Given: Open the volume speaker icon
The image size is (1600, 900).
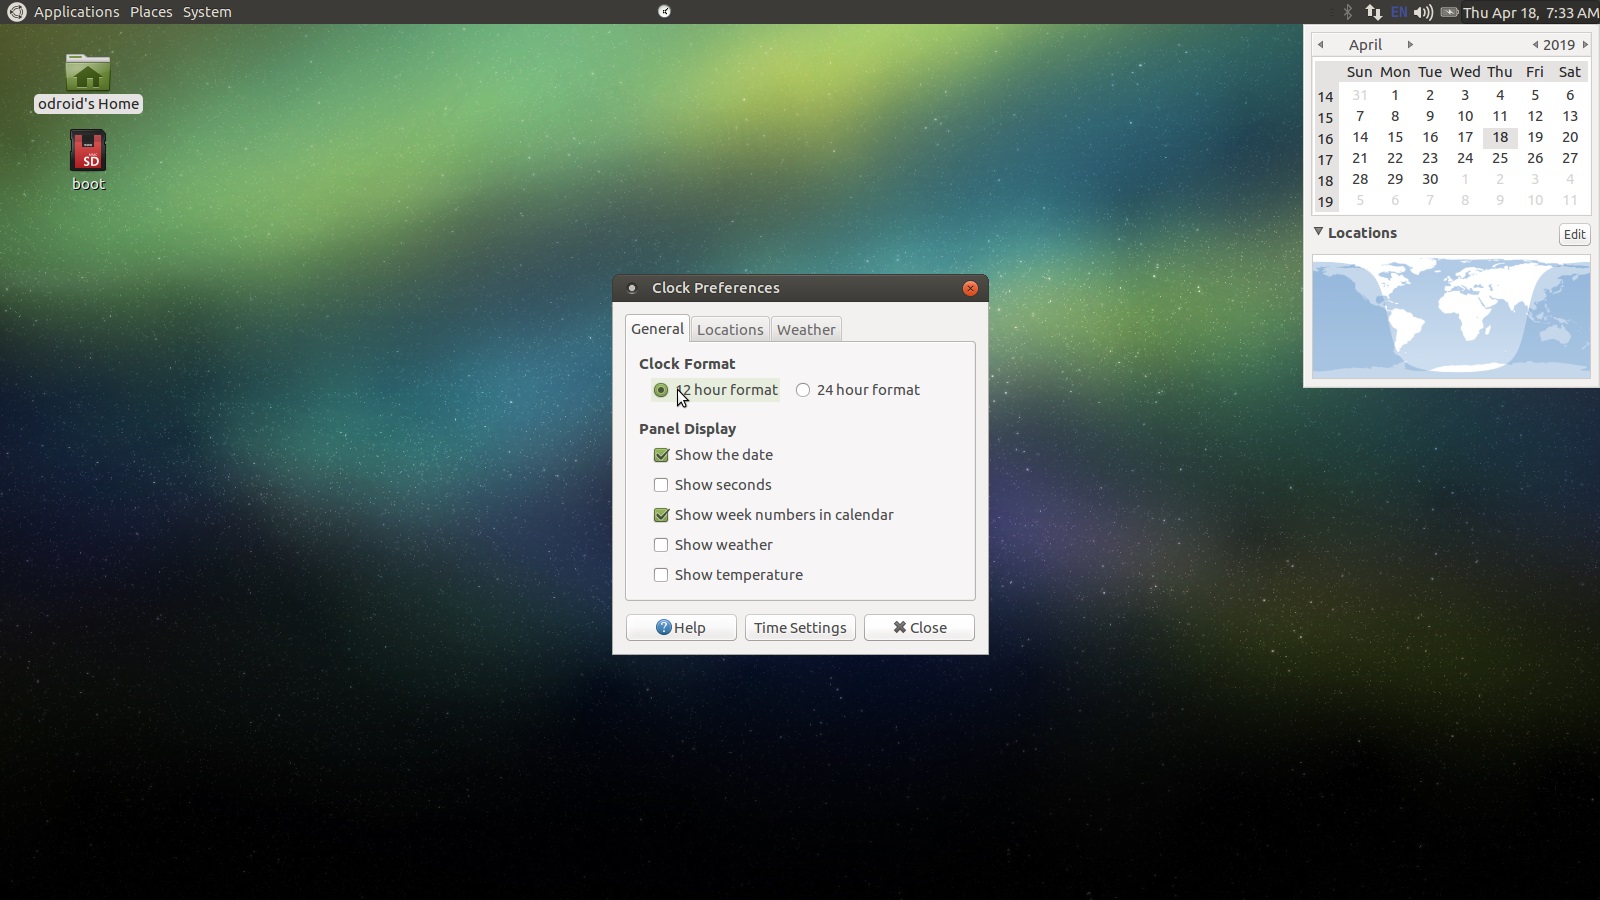Looking at the screenshot, I should [1423, 12].
